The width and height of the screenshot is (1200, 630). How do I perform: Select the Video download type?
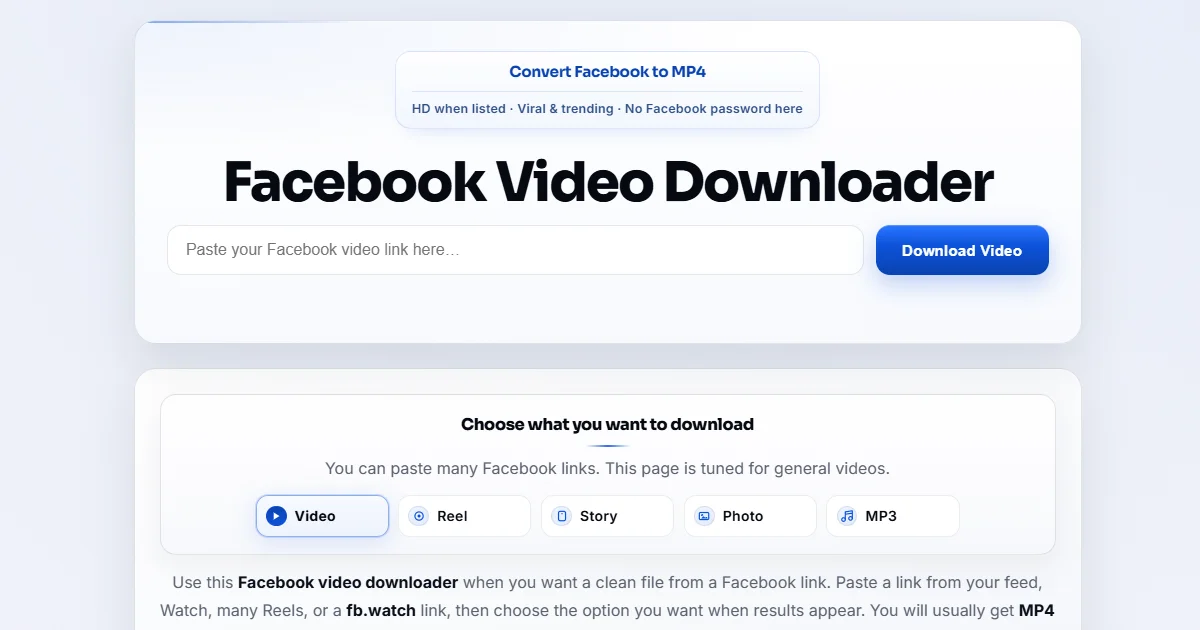(322, 516)
